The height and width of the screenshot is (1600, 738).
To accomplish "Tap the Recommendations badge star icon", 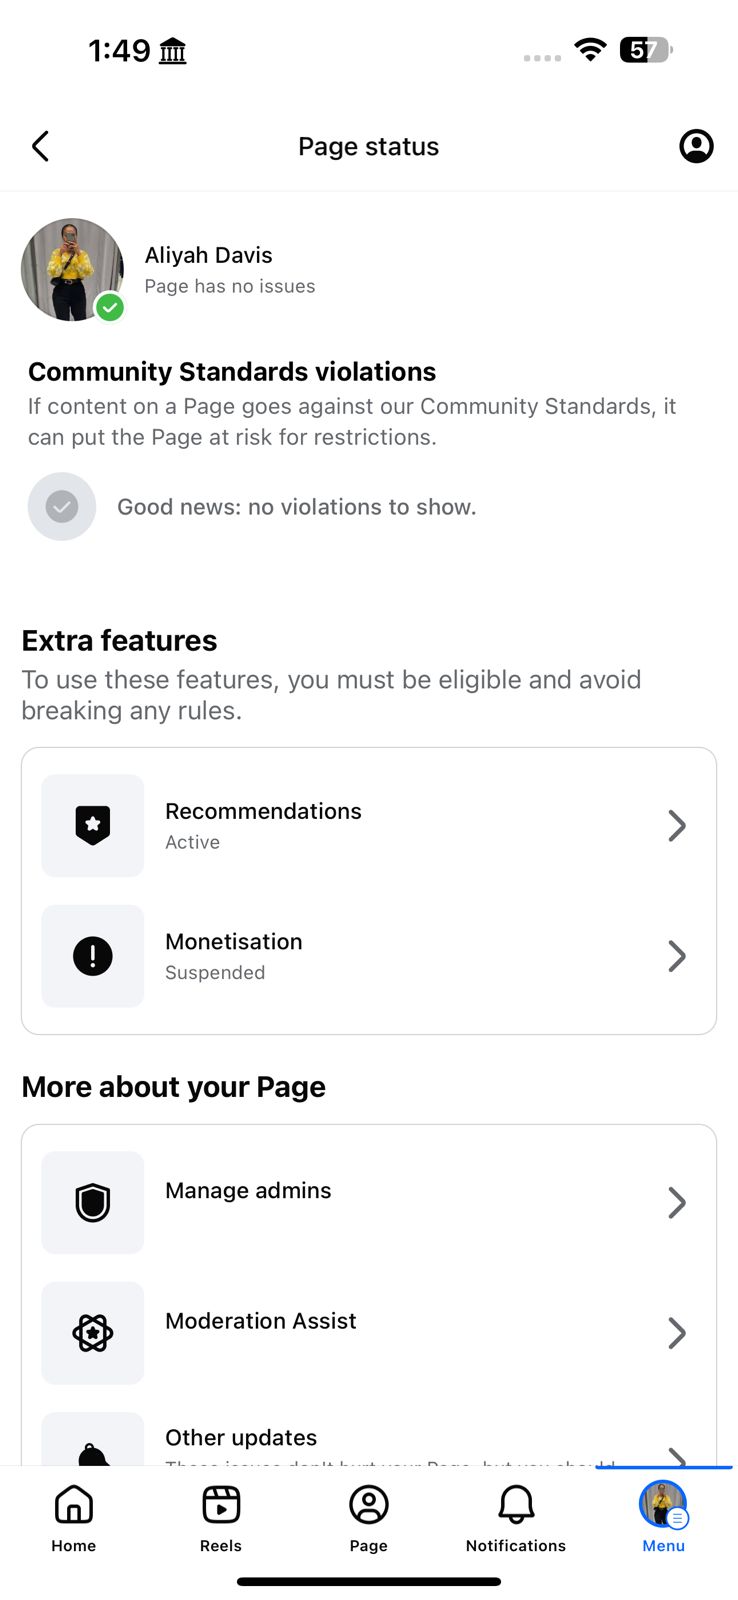I will tap(93, 826).
